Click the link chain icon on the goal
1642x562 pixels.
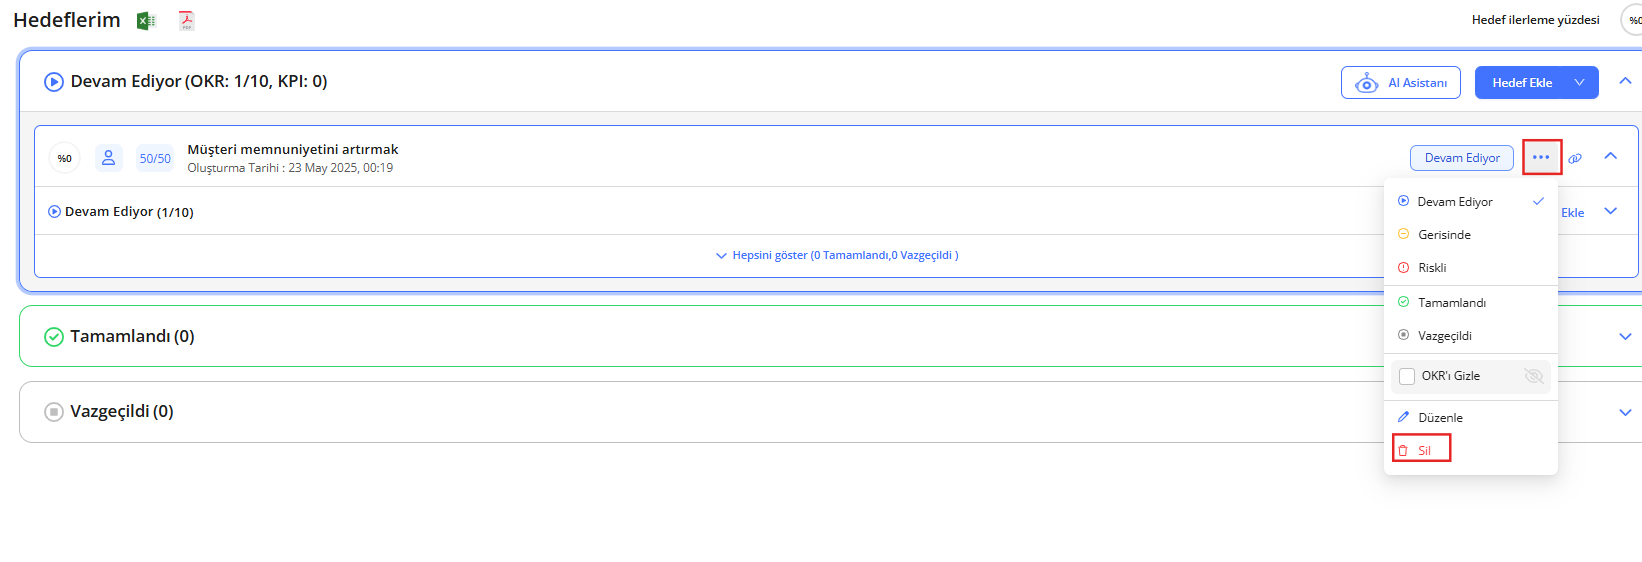click(x=1575, y=158)
